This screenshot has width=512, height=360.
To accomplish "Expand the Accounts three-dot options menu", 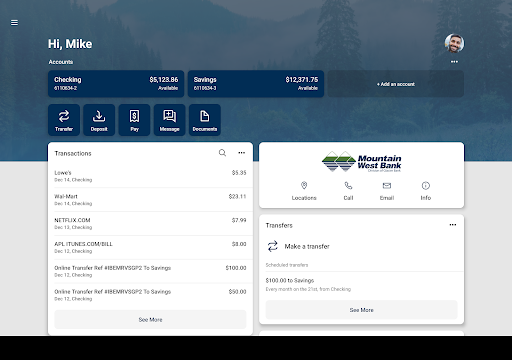I will point(454,62).
